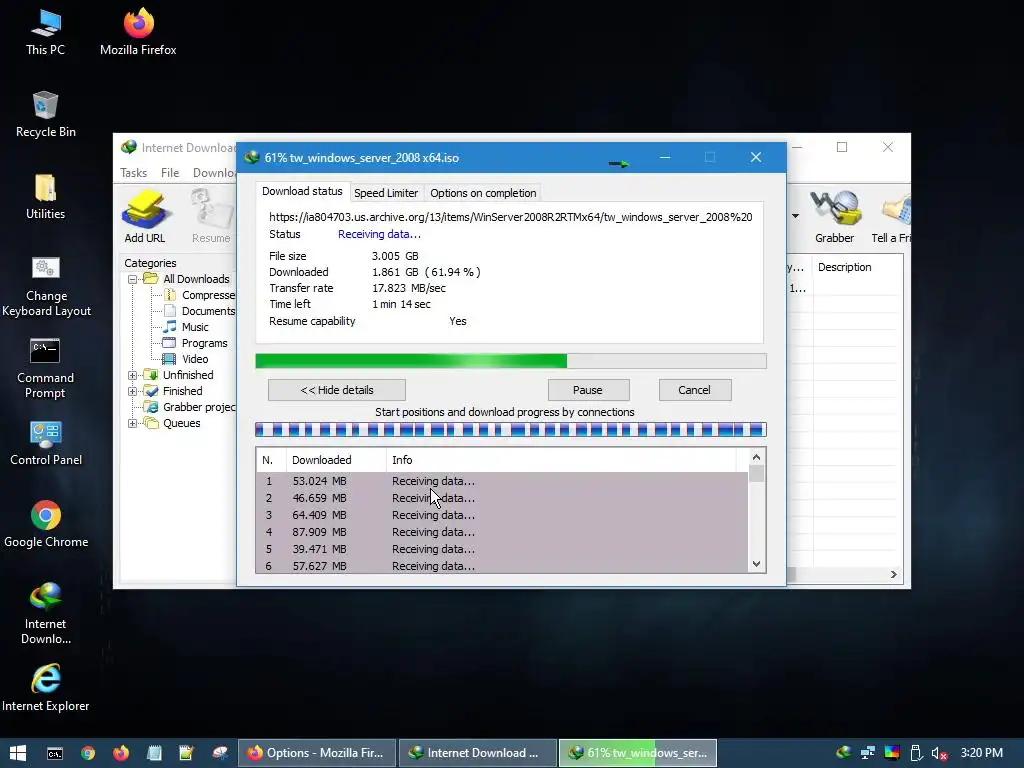This screenshot has width=1024, height=768.
Task: Open the IDM toolbar overflow dropdown arrow
Action: click(795, 216)
